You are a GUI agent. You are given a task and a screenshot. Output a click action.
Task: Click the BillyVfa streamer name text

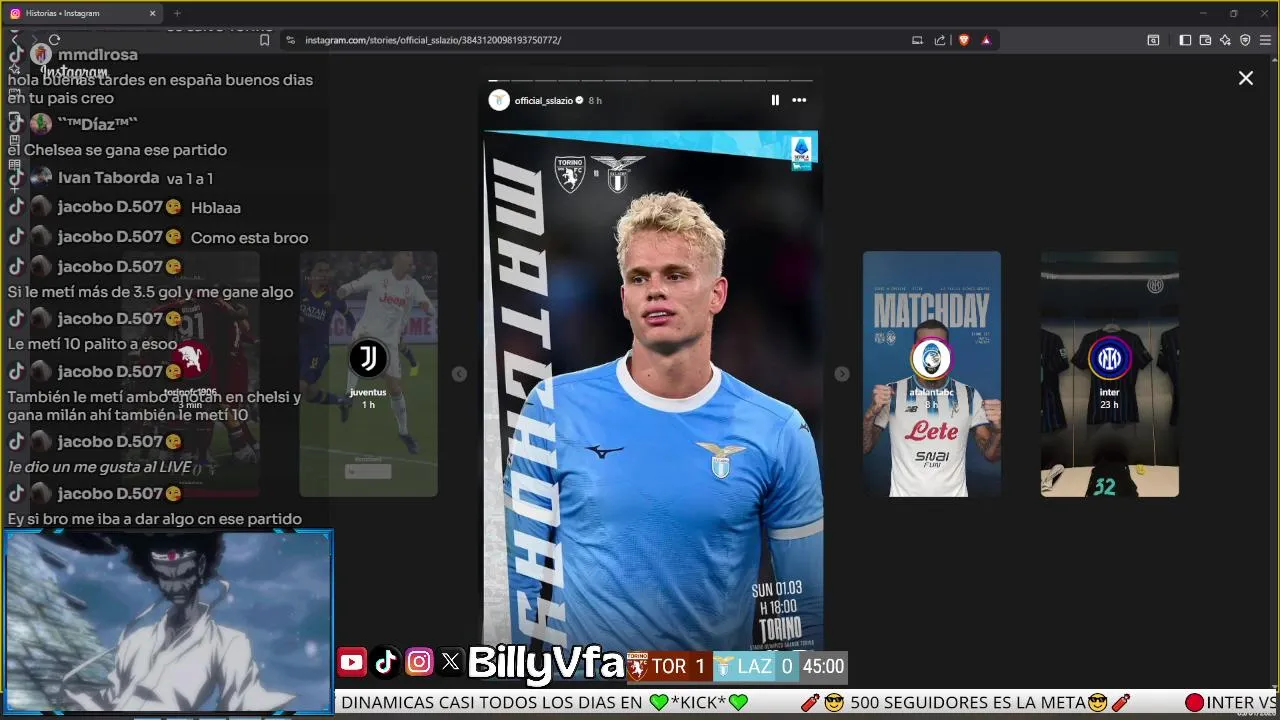click(546, 662)
